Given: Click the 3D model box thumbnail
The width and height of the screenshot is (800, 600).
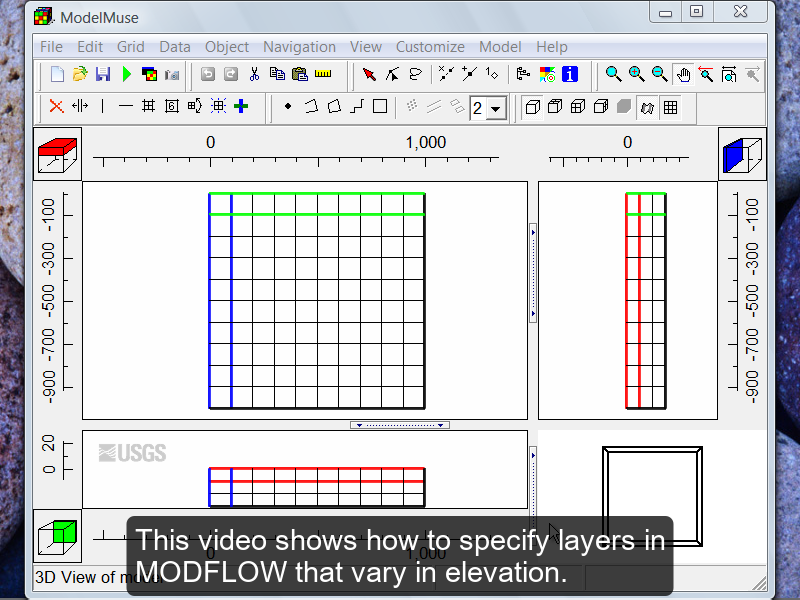Looking at the screenshot, I should click(x=653, y=496).
